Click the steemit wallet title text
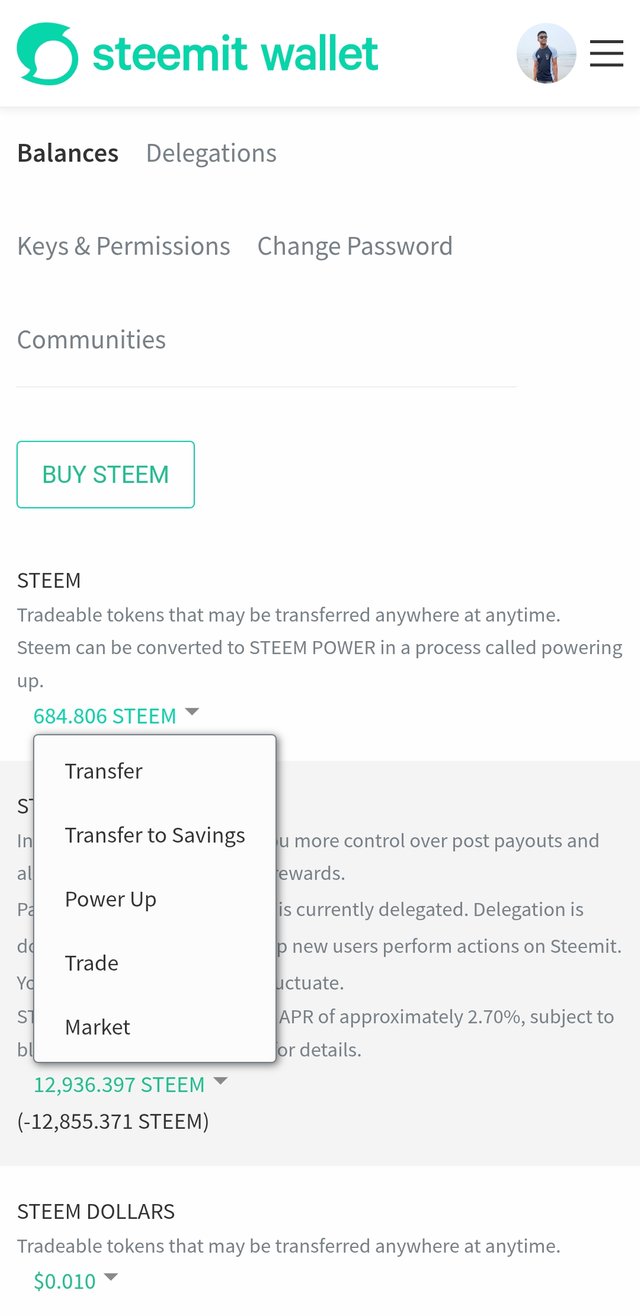Viewport: 640px width, 1316px height. [235, 53]
